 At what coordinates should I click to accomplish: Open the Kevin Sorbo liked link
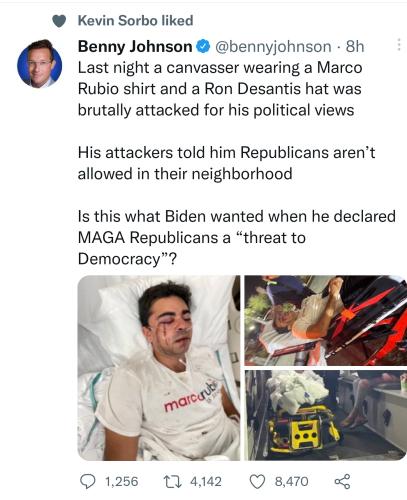point(136,21)
